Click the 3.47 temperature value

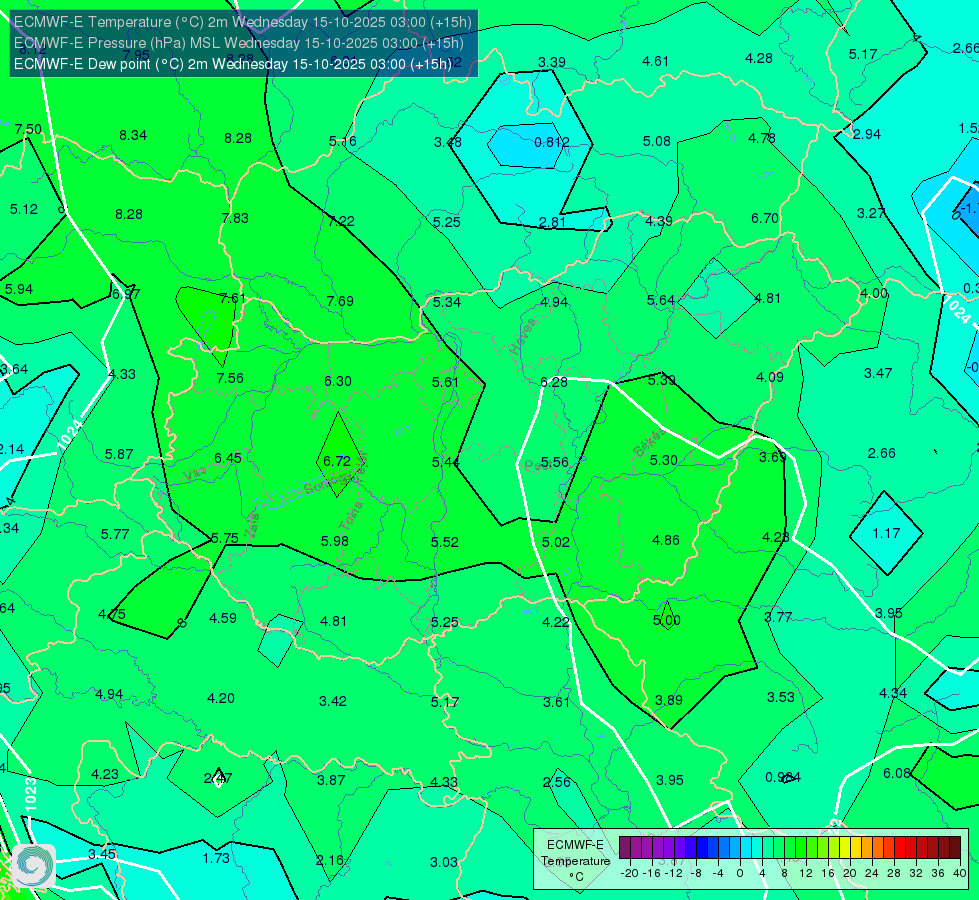878,373
